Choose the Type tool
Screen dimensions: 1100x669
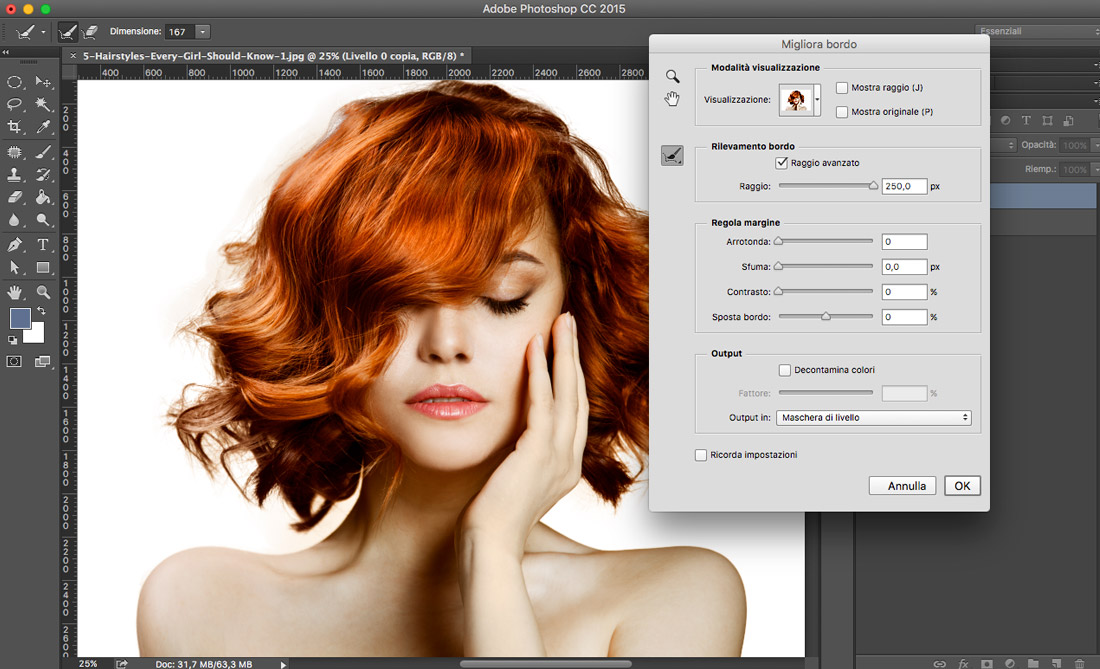click(x=44, y=244)
